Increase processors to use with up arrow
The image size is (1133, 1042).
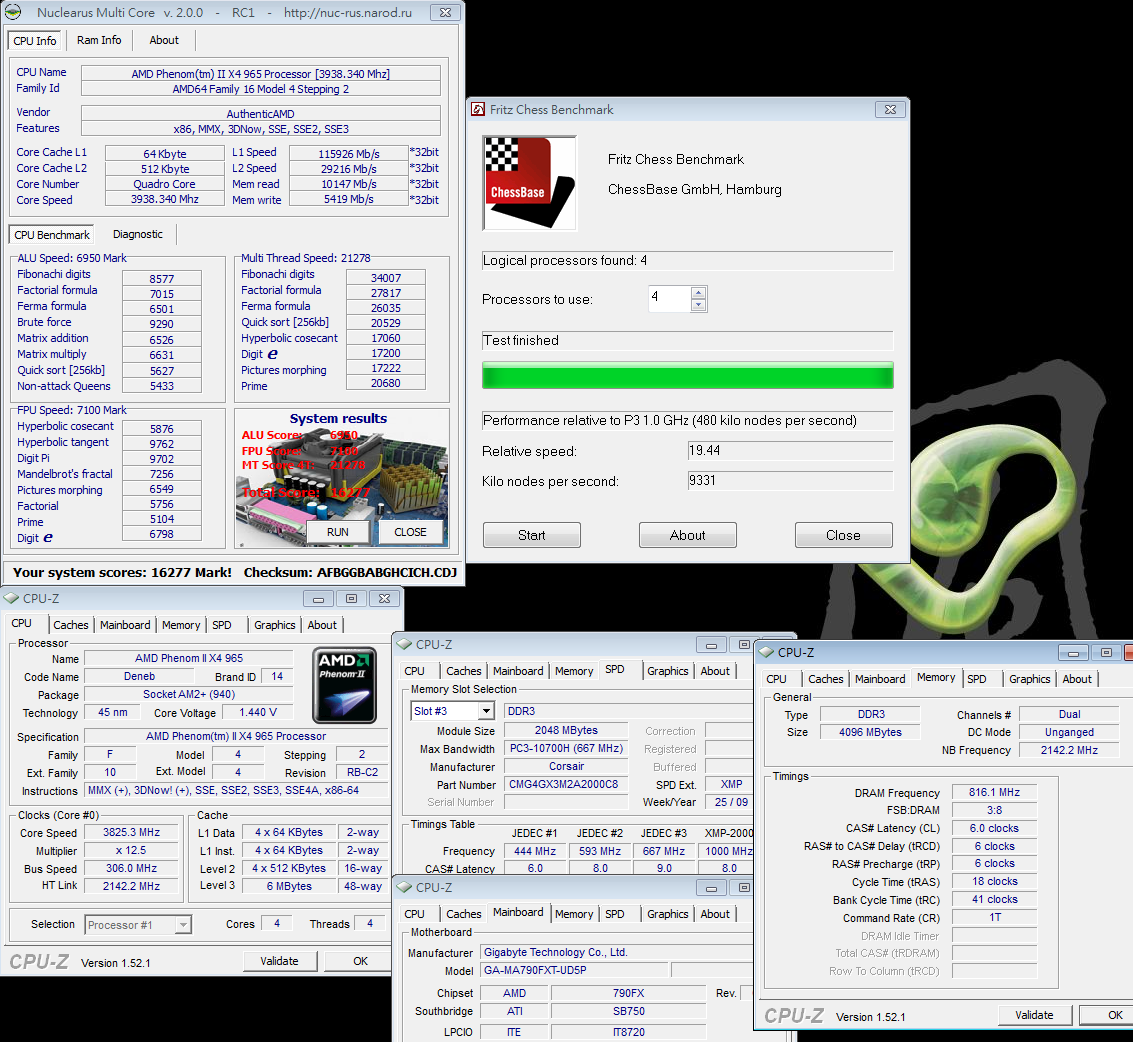click(699, 293)
